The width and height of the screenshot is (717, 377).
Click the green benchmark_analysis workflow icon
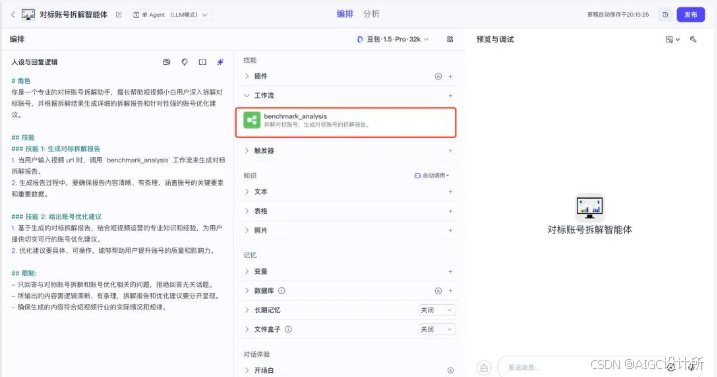click(251, 120)
